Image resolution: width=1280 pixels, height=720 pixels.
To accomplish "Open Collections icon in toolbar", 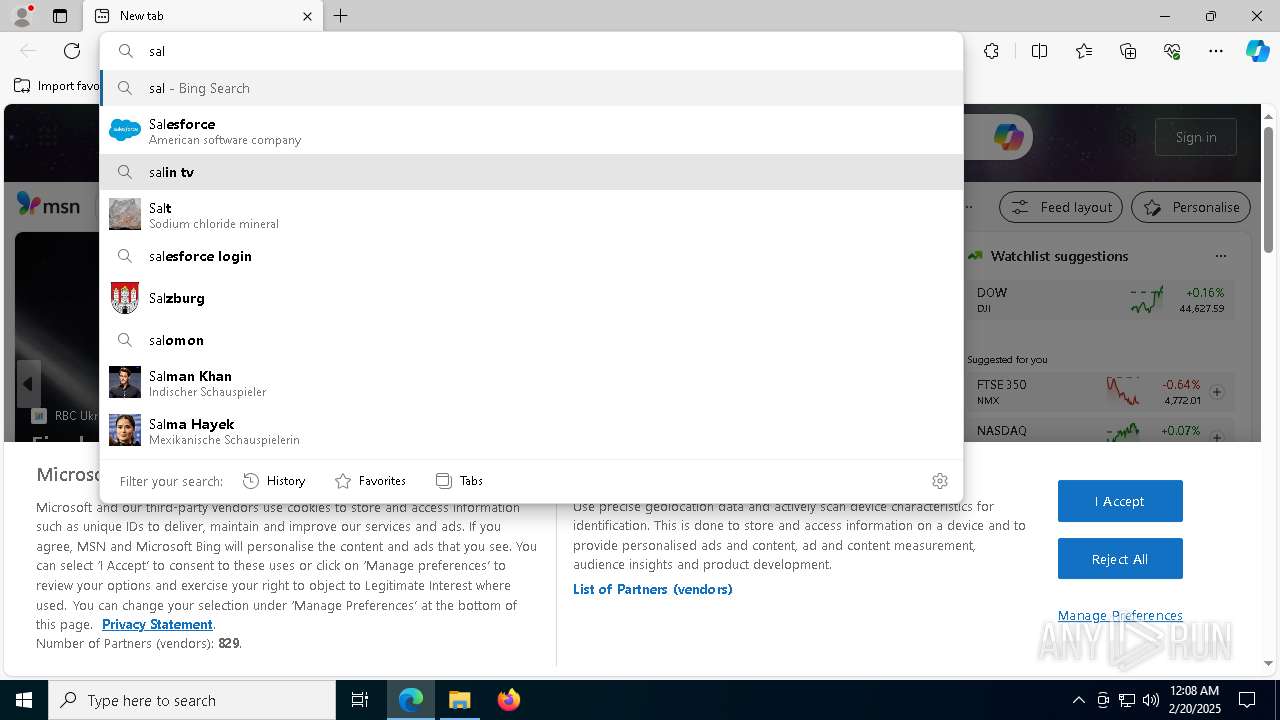I will coord(1128,51).
